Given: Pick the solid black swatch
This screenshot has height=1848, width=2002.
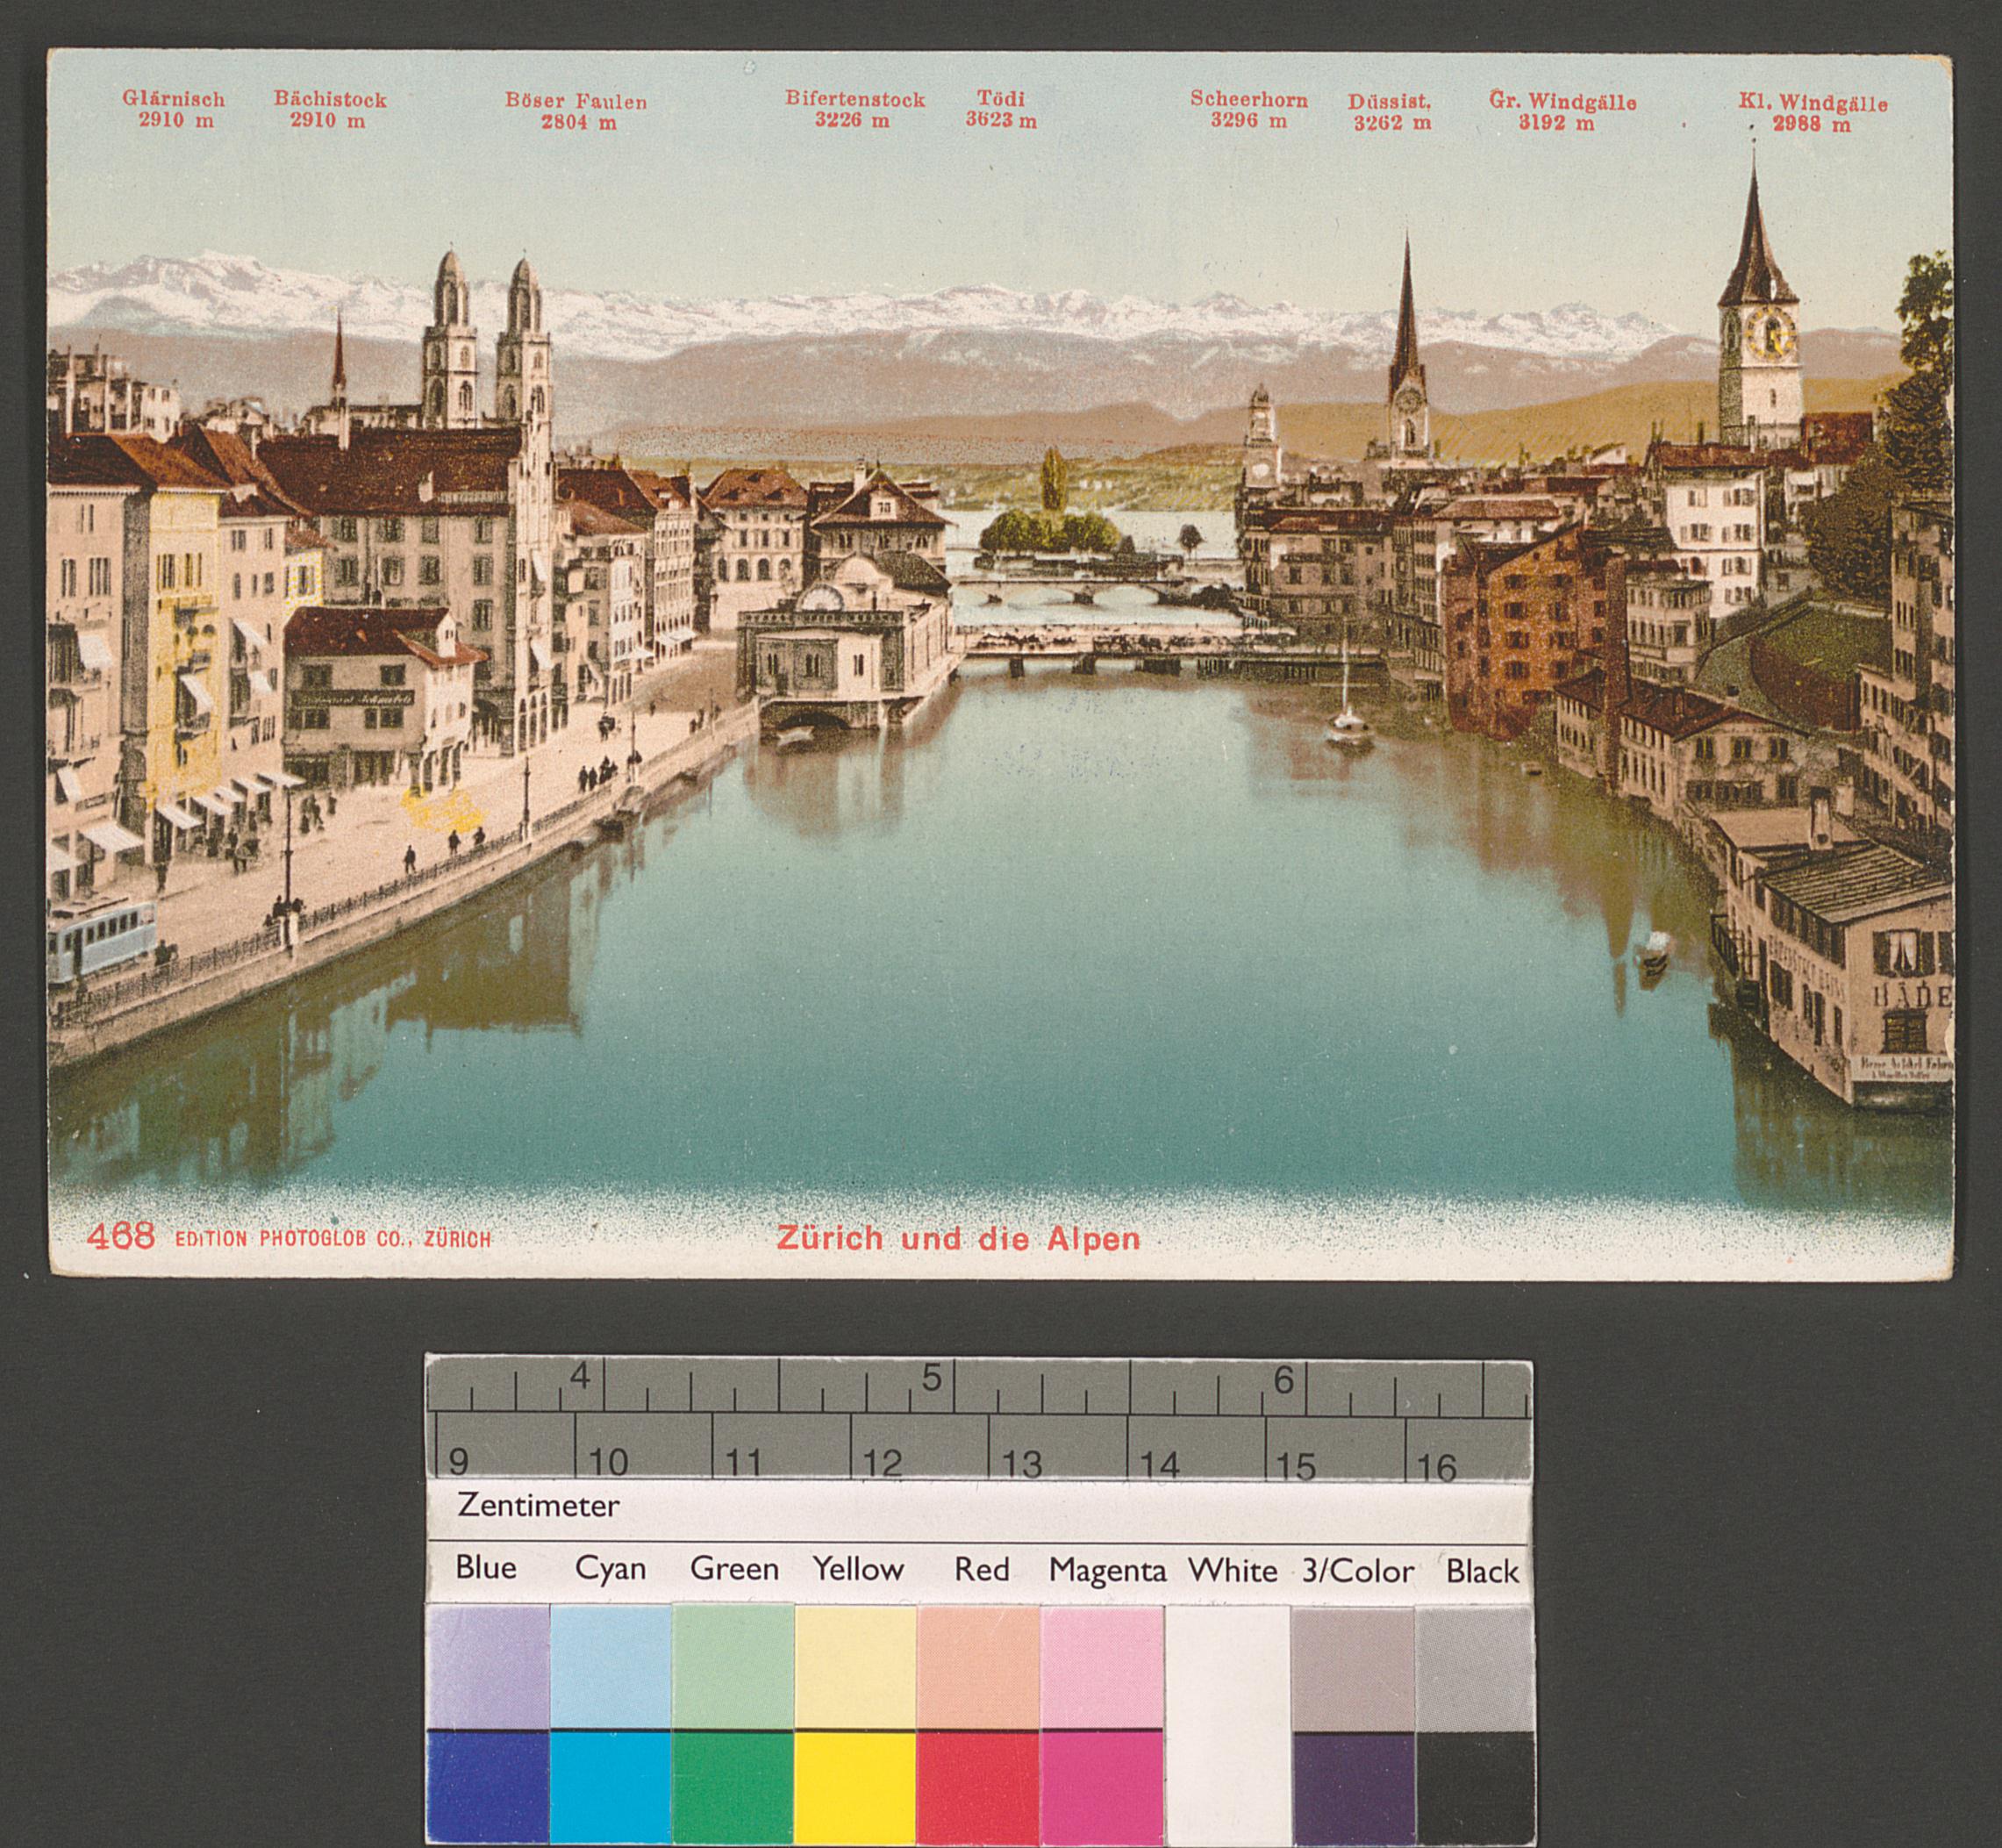Looking at the screenshot, I should 1475,1788.
